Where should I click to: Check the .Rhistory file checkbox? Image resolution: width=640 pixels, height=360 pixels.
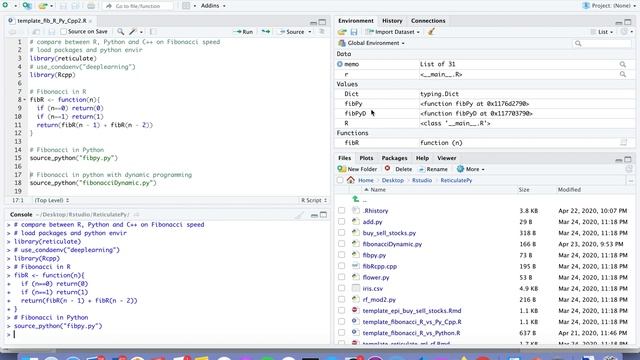[x=341, y=211]
